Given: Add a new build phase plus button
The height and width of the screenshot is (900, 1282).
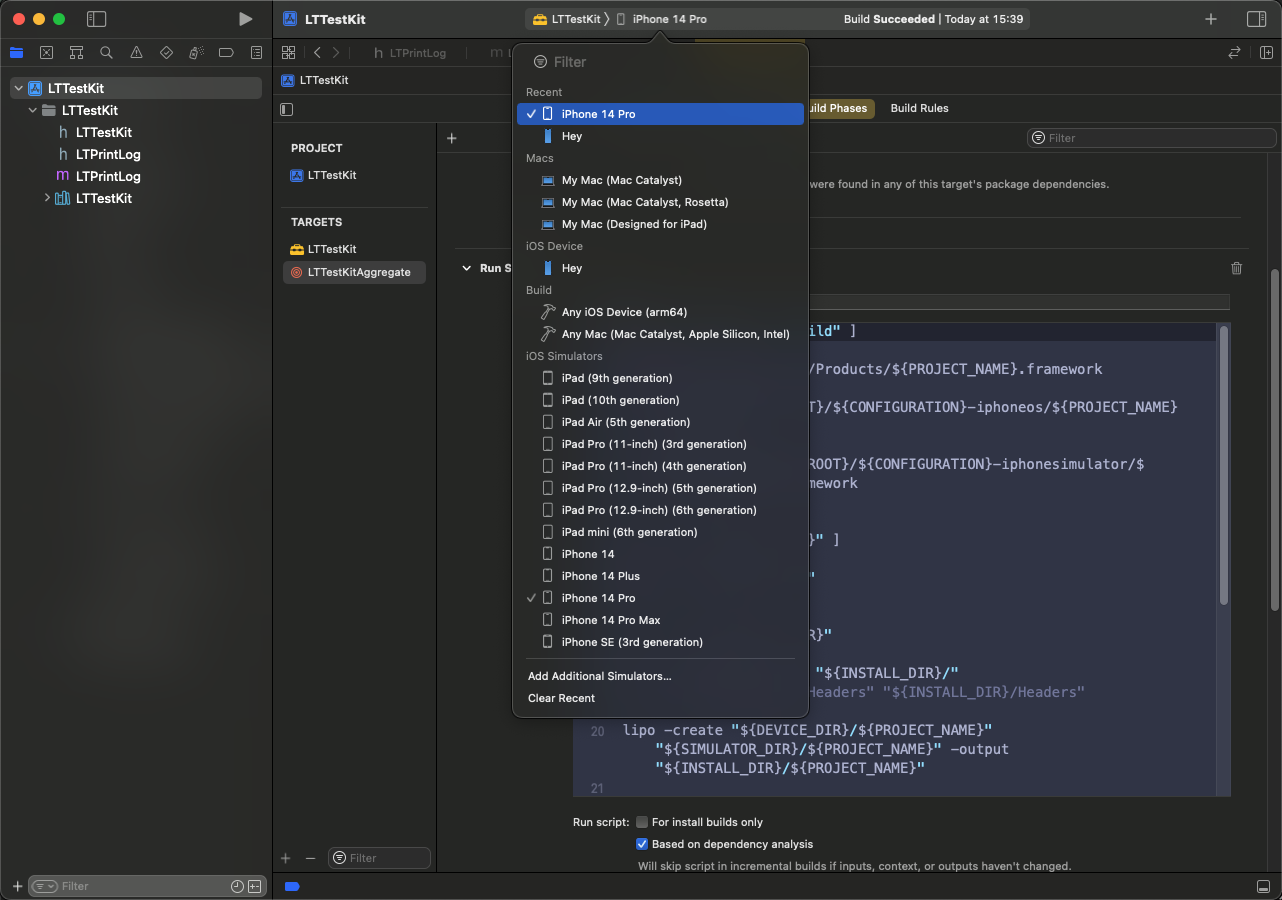Looking at the screenshot, I should pyautogui.click(x=451, y=138).
